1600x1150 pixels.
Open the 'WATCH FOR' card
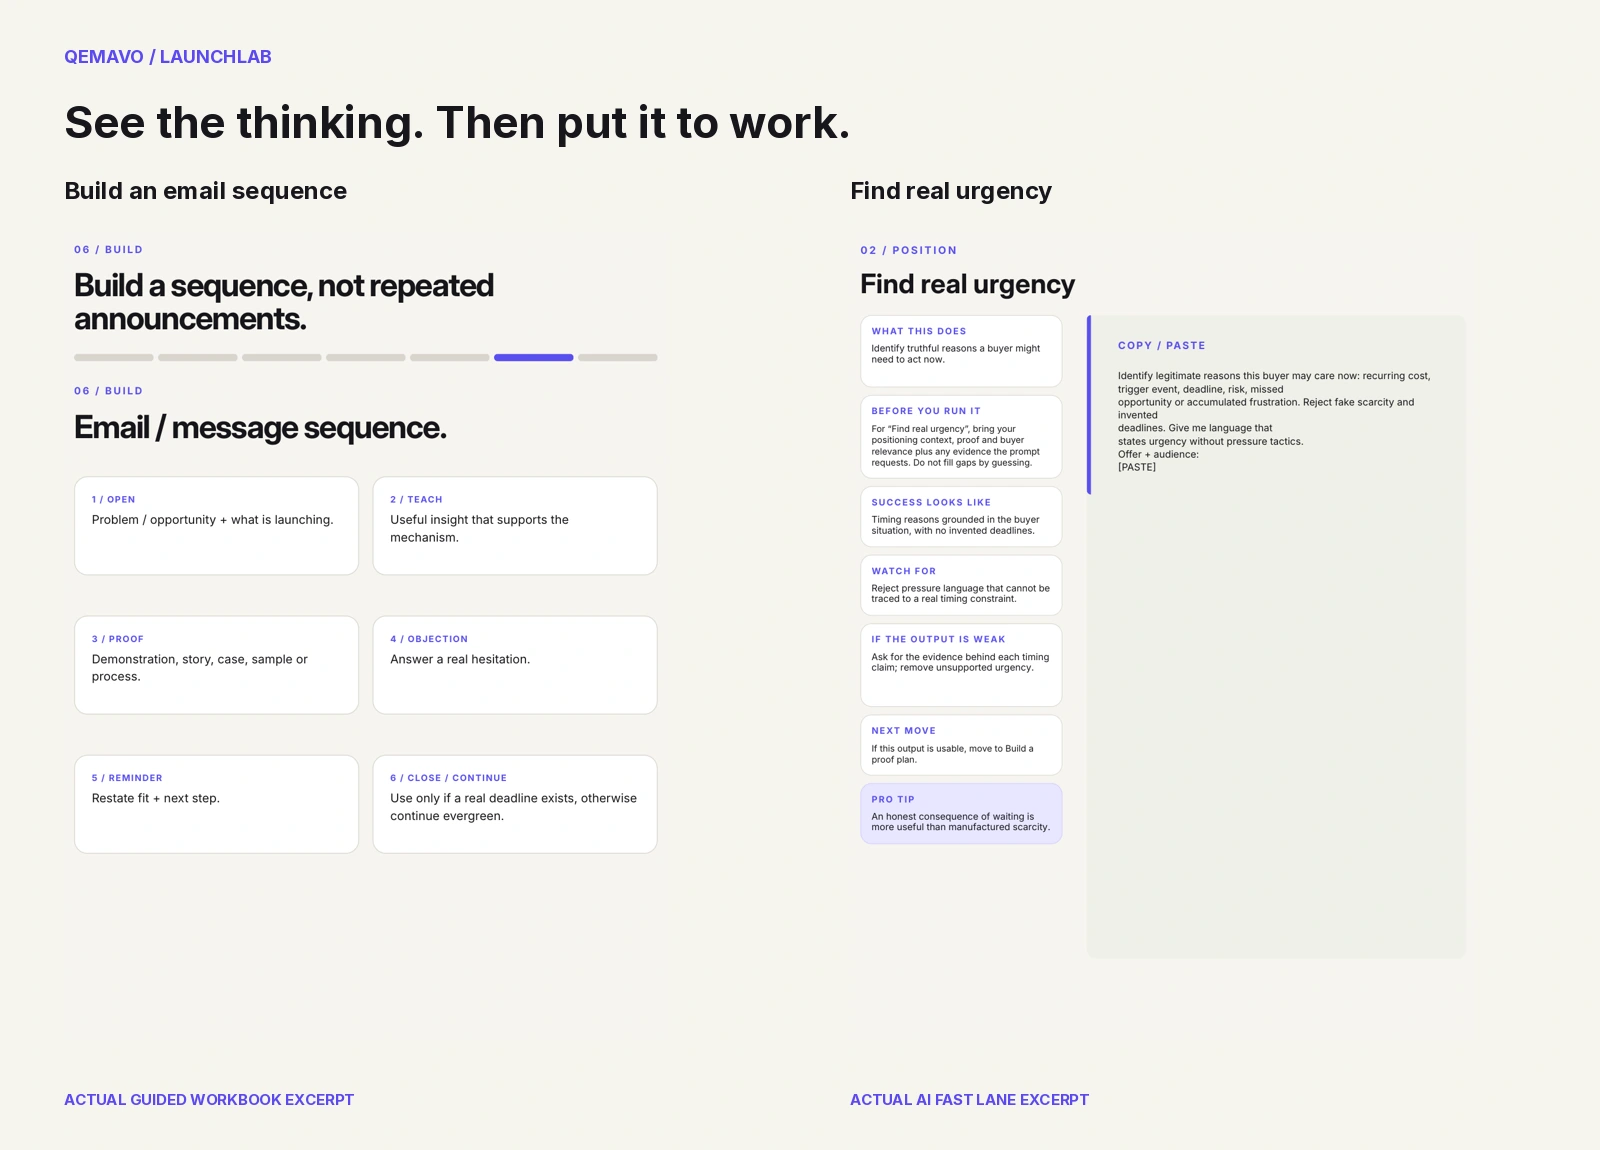(x=961, y=585)
